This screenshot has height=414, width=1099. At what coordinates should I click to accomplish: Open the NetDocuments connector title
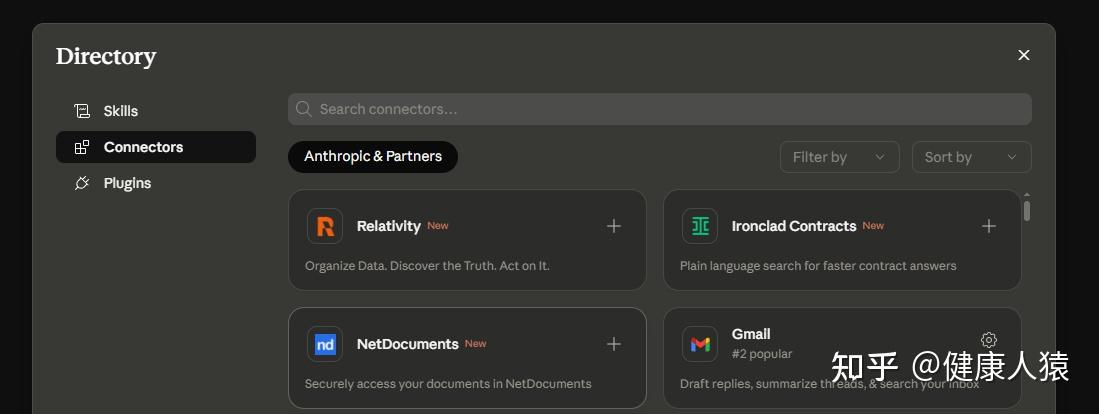(407, 344)
